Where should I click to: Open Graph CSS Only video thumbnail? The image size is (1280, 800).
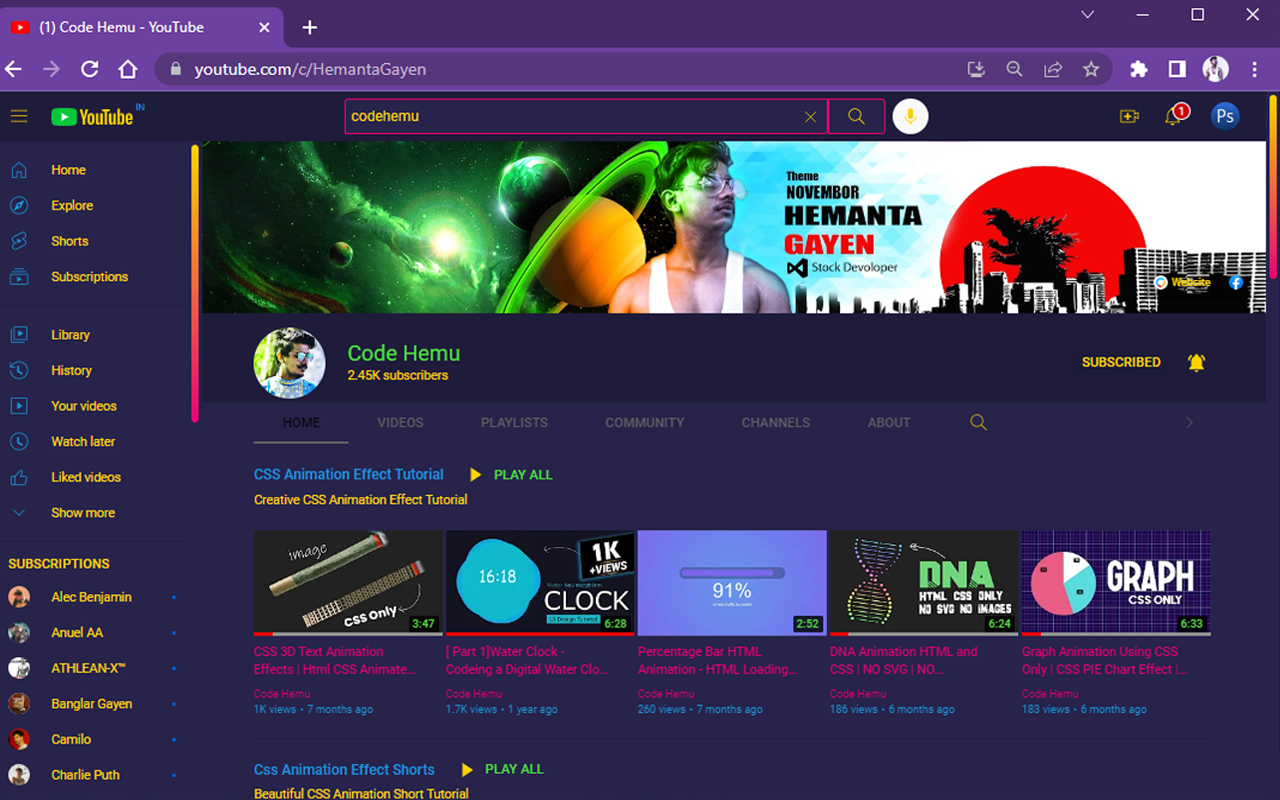(x=1116, y=583)
